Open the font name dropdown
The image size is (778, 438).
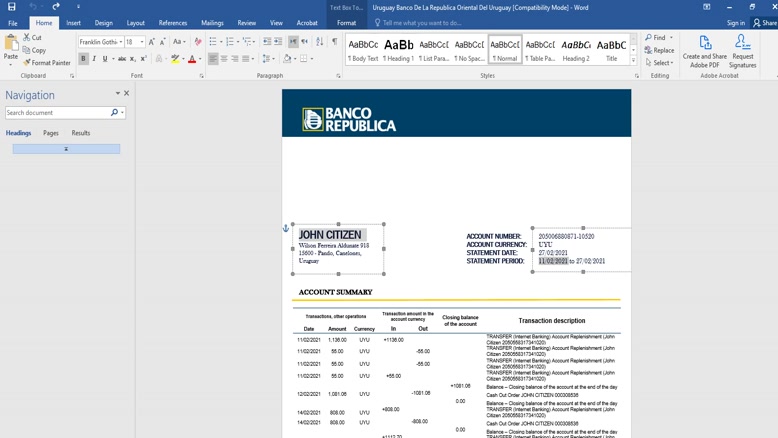coord(120,42)
